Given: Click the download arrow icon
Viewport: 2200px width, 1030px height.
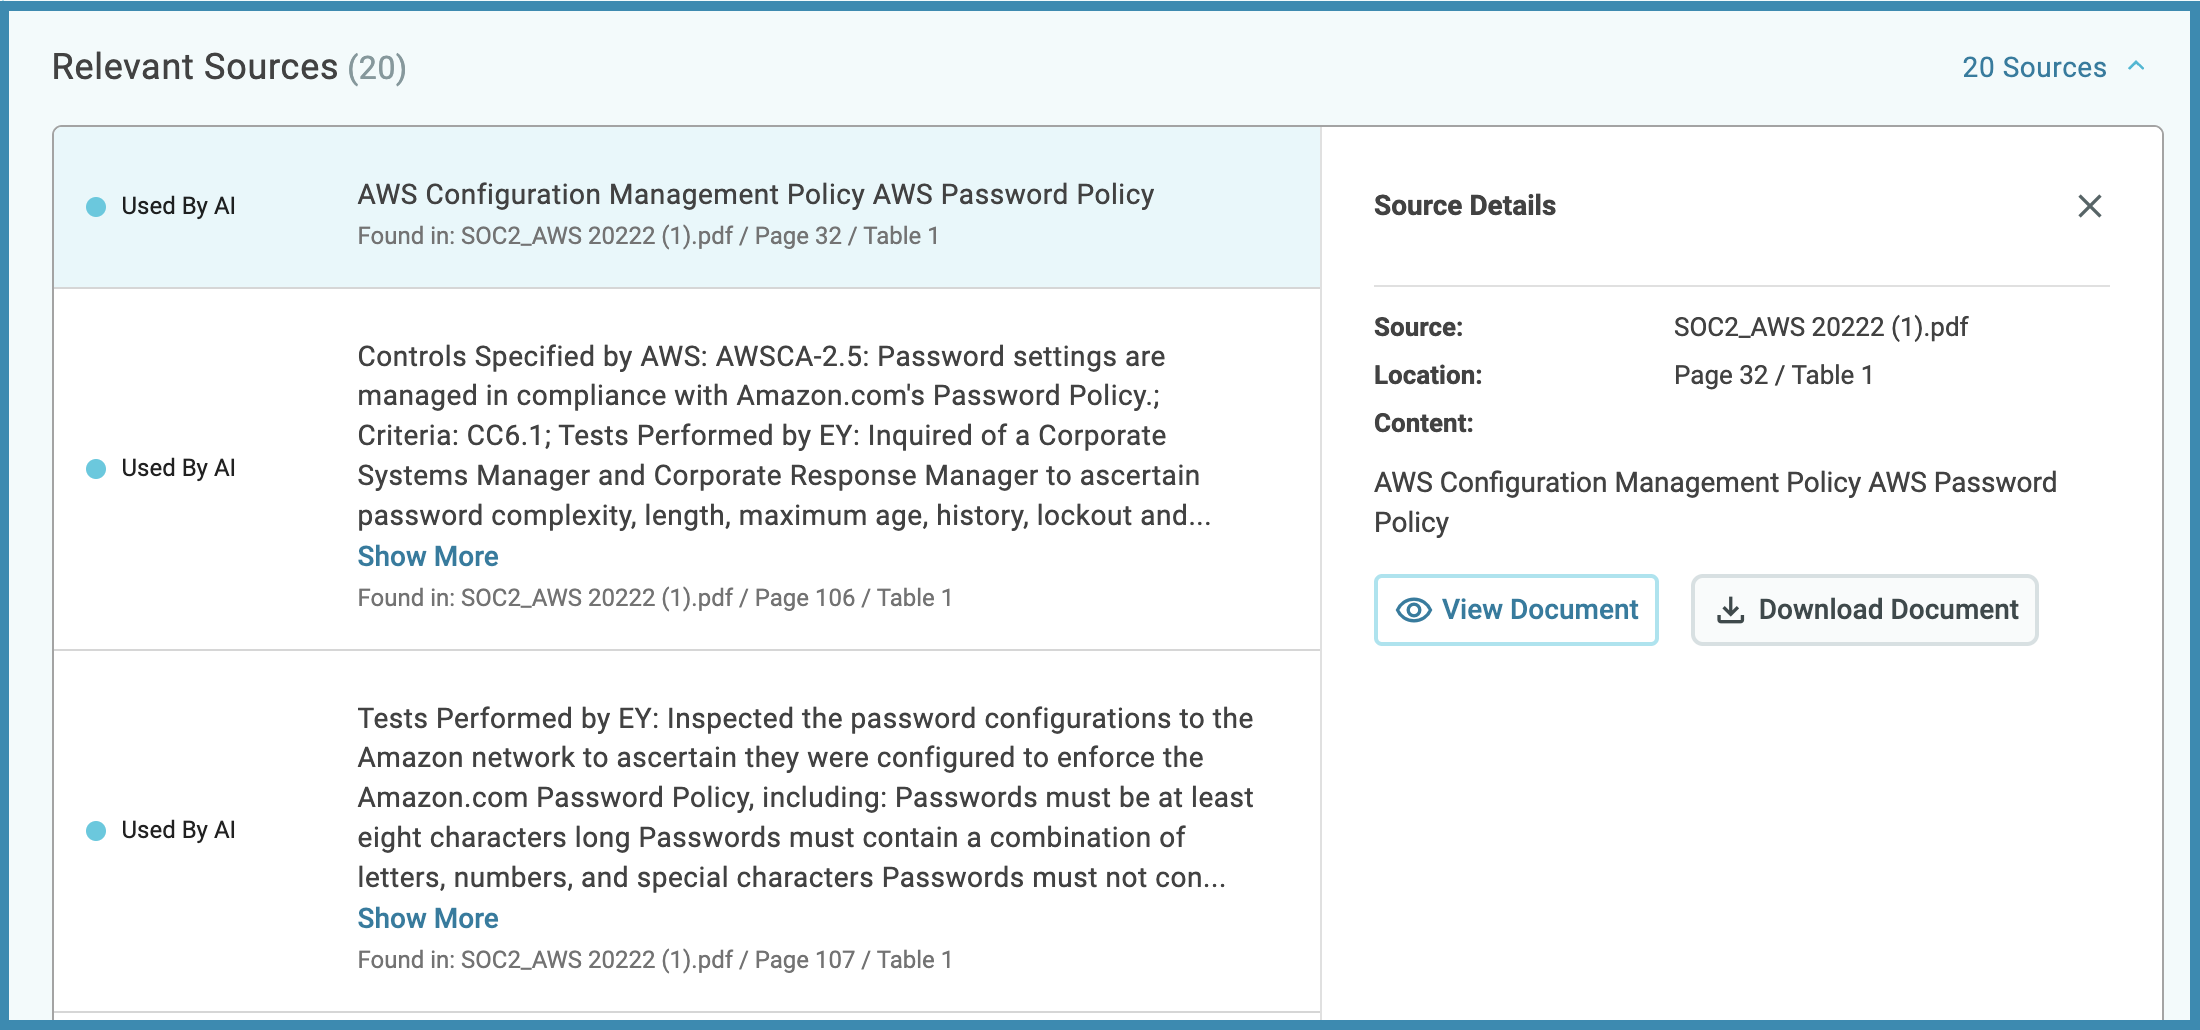Looking at the screenshot, I should [x=1730, y=610].
